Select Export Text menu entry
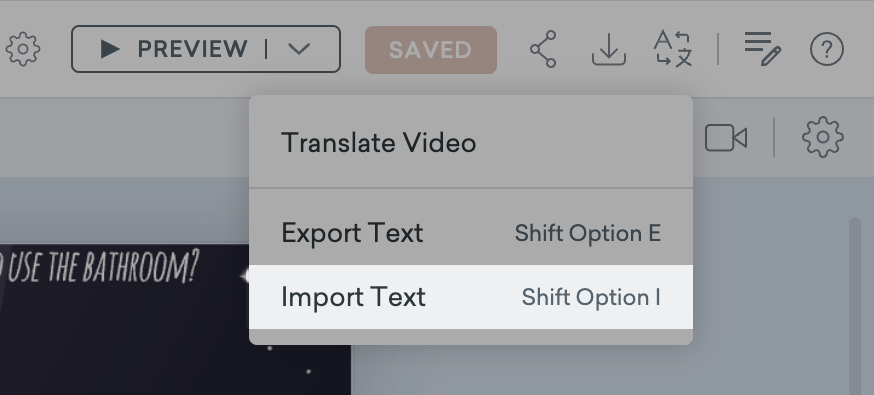Image resolution: width=874 pixels, height=395 pixels. click(x=471, y=233)
